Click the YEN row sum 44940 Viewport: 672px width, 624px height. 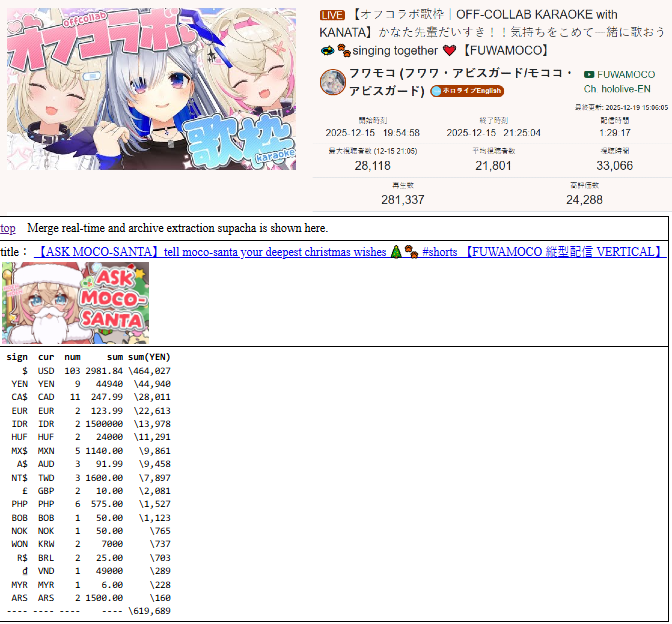click(x=109, y=384)
